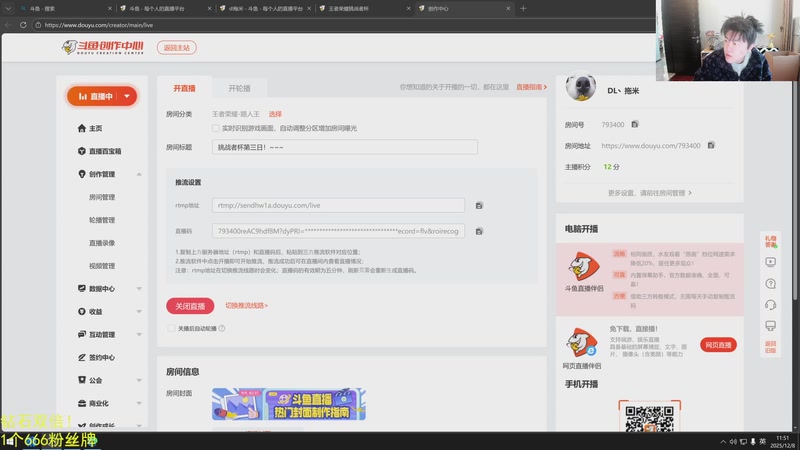
Task: Click the 创作管理 sidebar icon
Action: 82,174
